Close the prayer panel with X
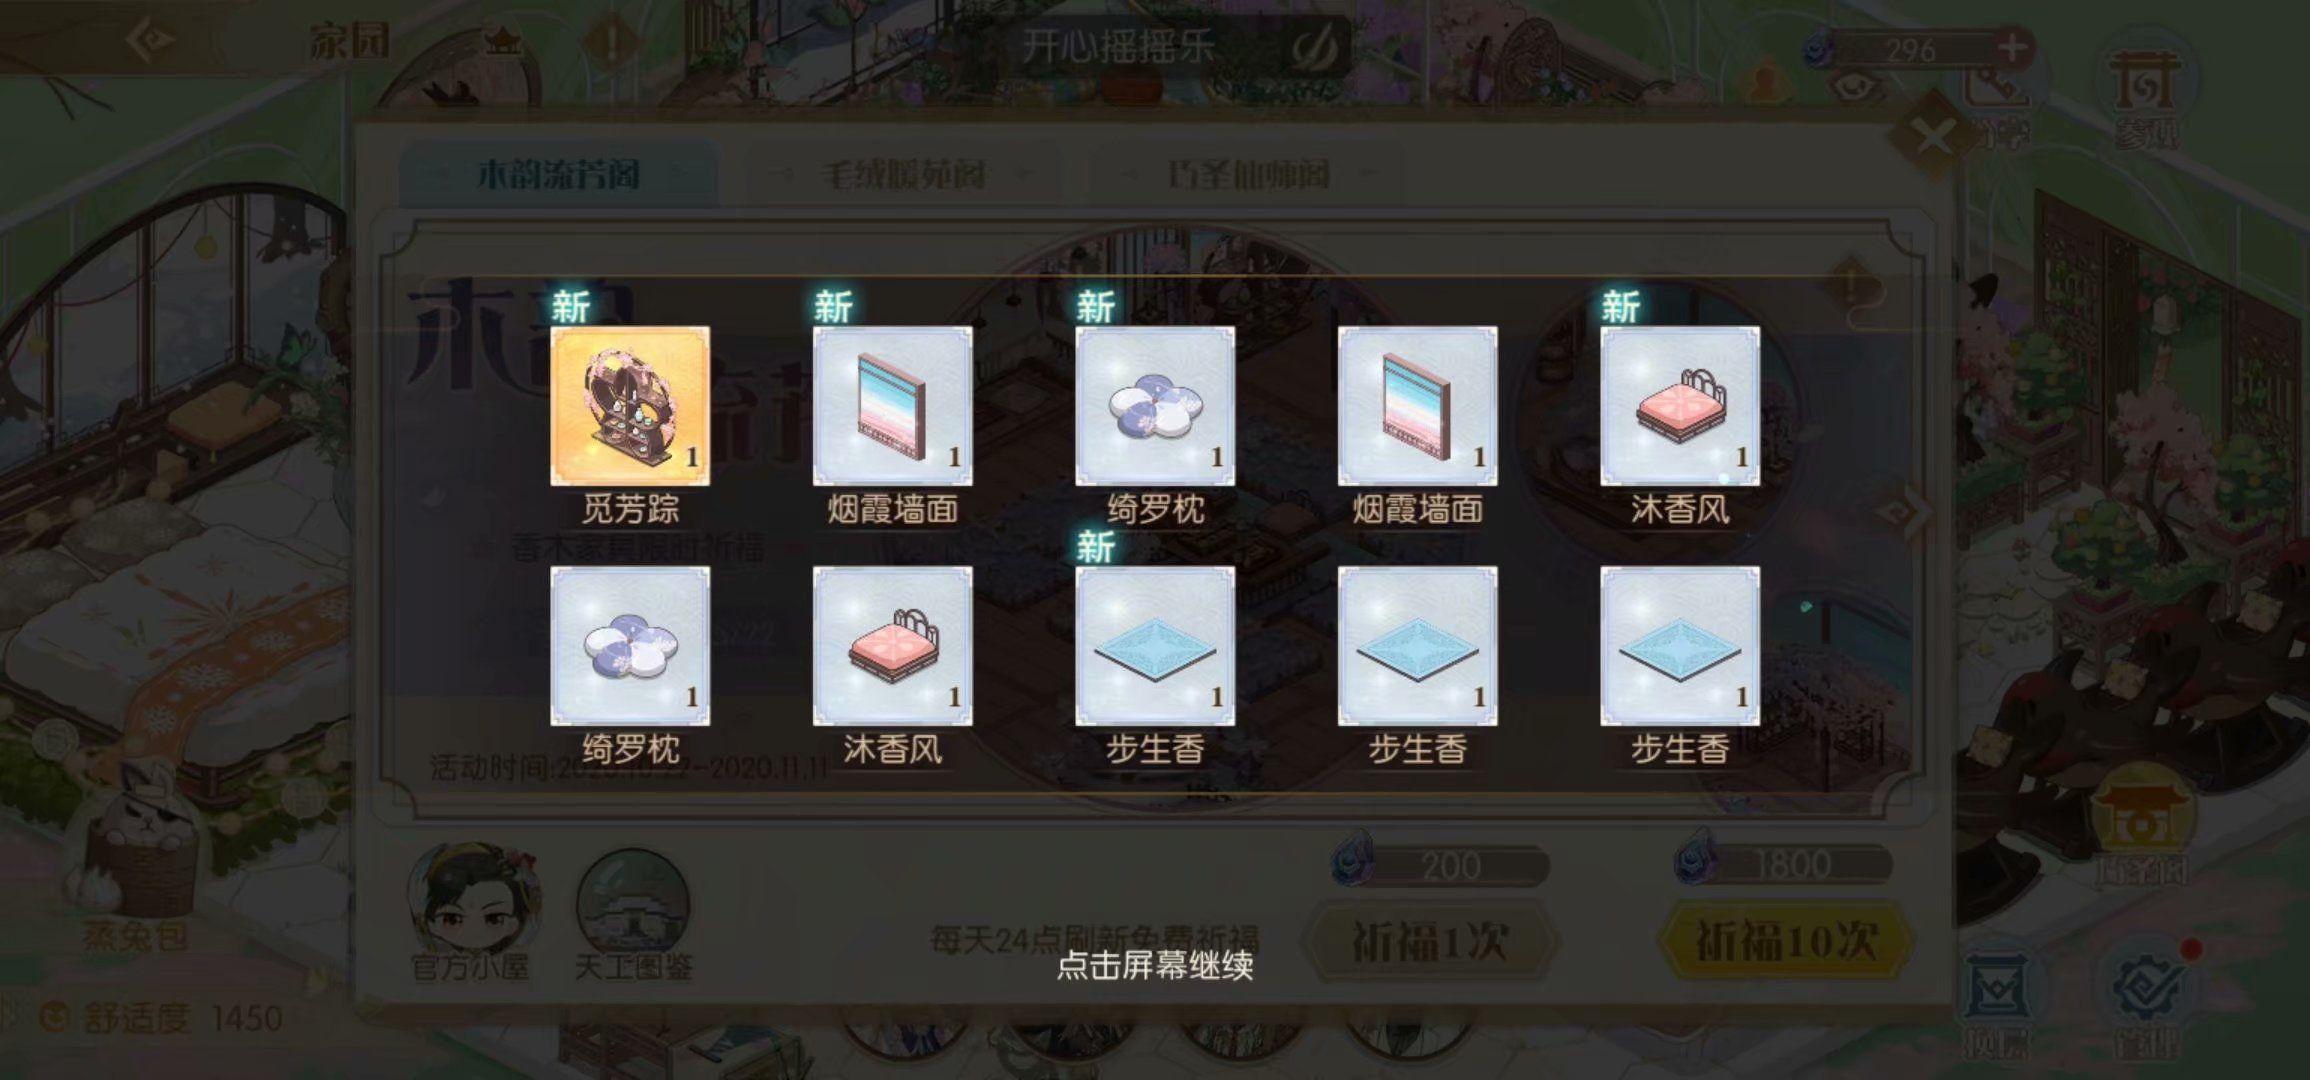The height and width of the screenshot is (1080, 2310). [1932, 137]
